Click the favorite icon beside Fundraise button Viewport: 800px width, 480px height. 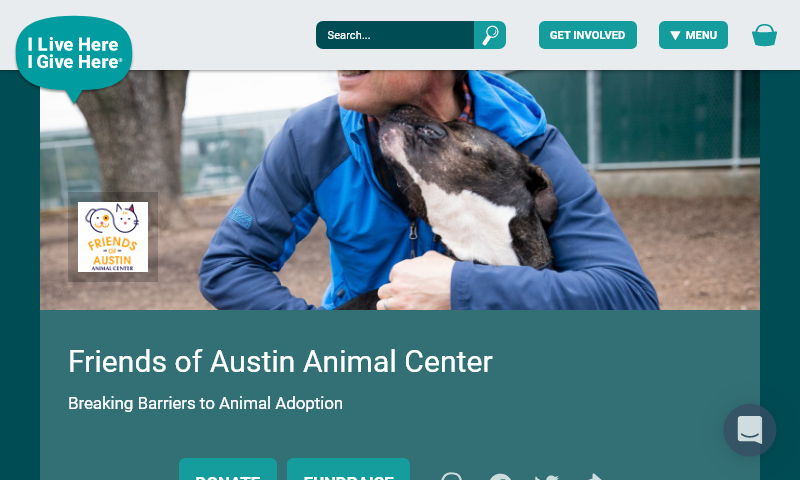[x=452, y=477]
